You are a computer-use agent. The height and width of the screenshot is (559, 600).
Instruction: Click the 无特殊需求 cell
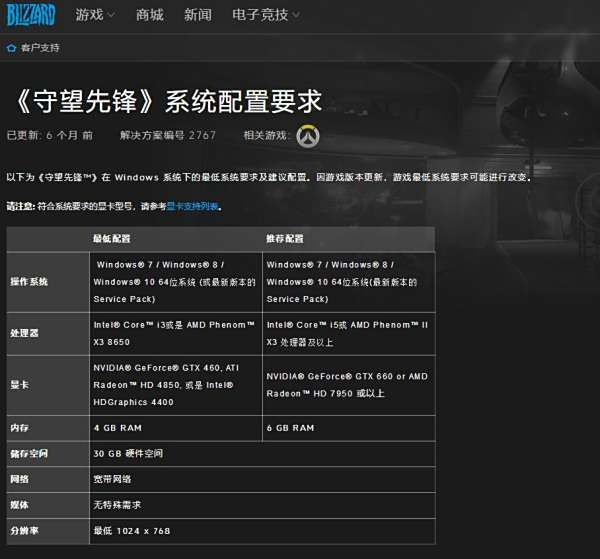[x=262, y=505]
